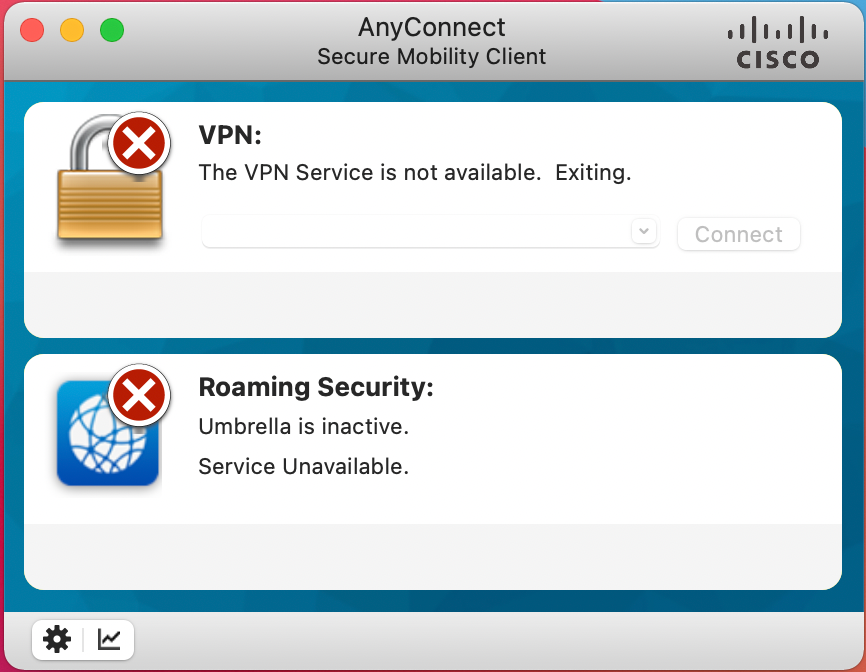The image size is (866, 672).
Task: Click the 'Service Unavailable.' status text
Action: (x=303, y=467)
